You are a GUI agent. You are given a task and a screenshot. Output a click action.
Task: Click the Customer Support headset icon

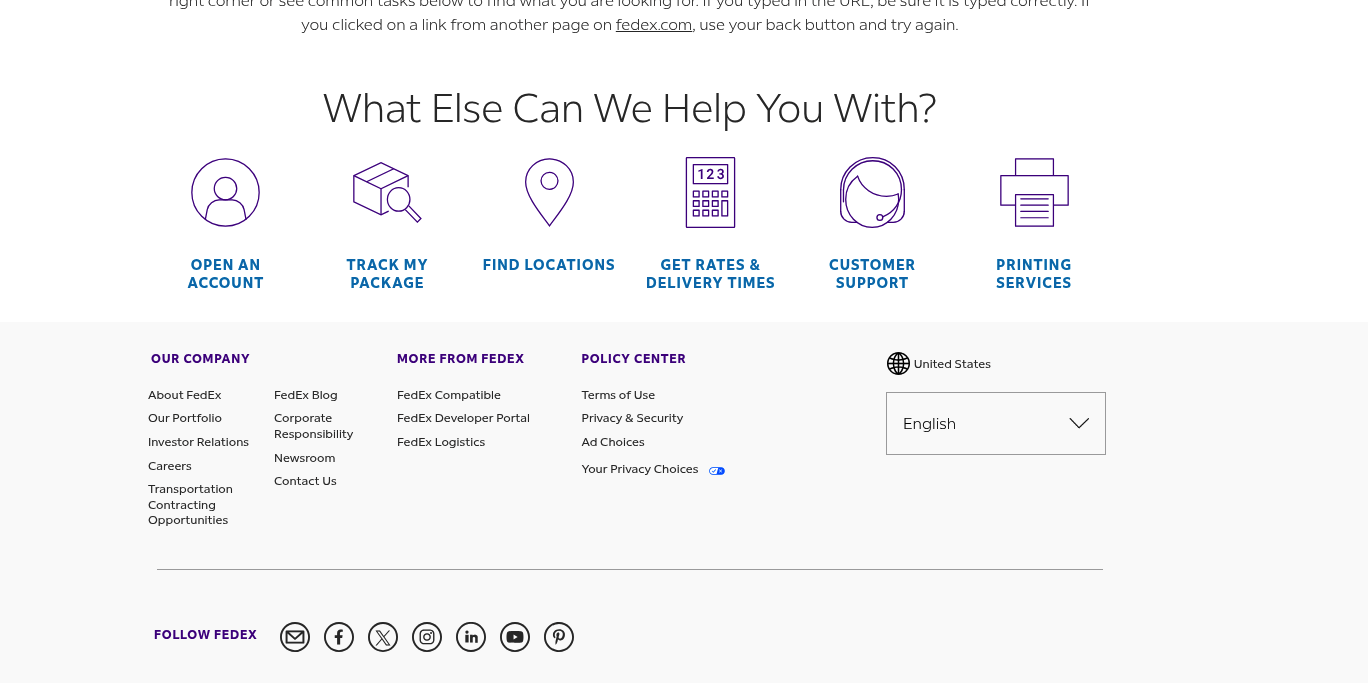tap(872, 192)
